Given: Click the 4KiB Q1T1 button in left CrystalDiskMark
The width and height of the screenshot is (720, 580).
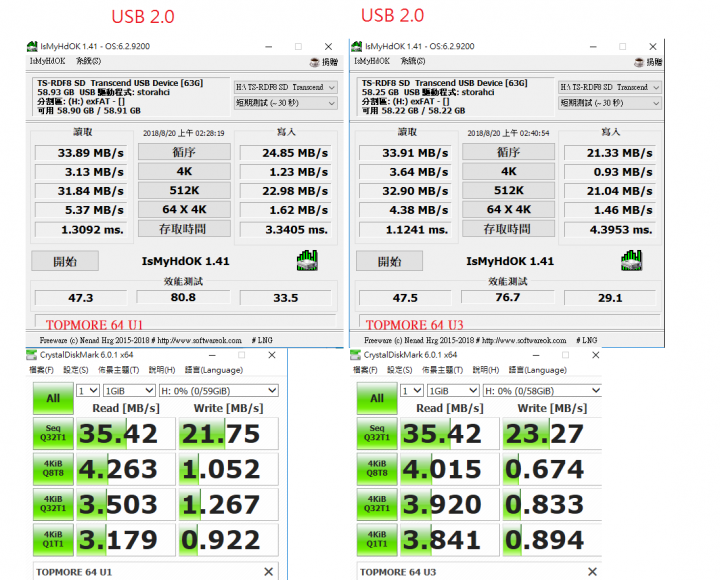Looking at the screenshot, I should [53, 540].
